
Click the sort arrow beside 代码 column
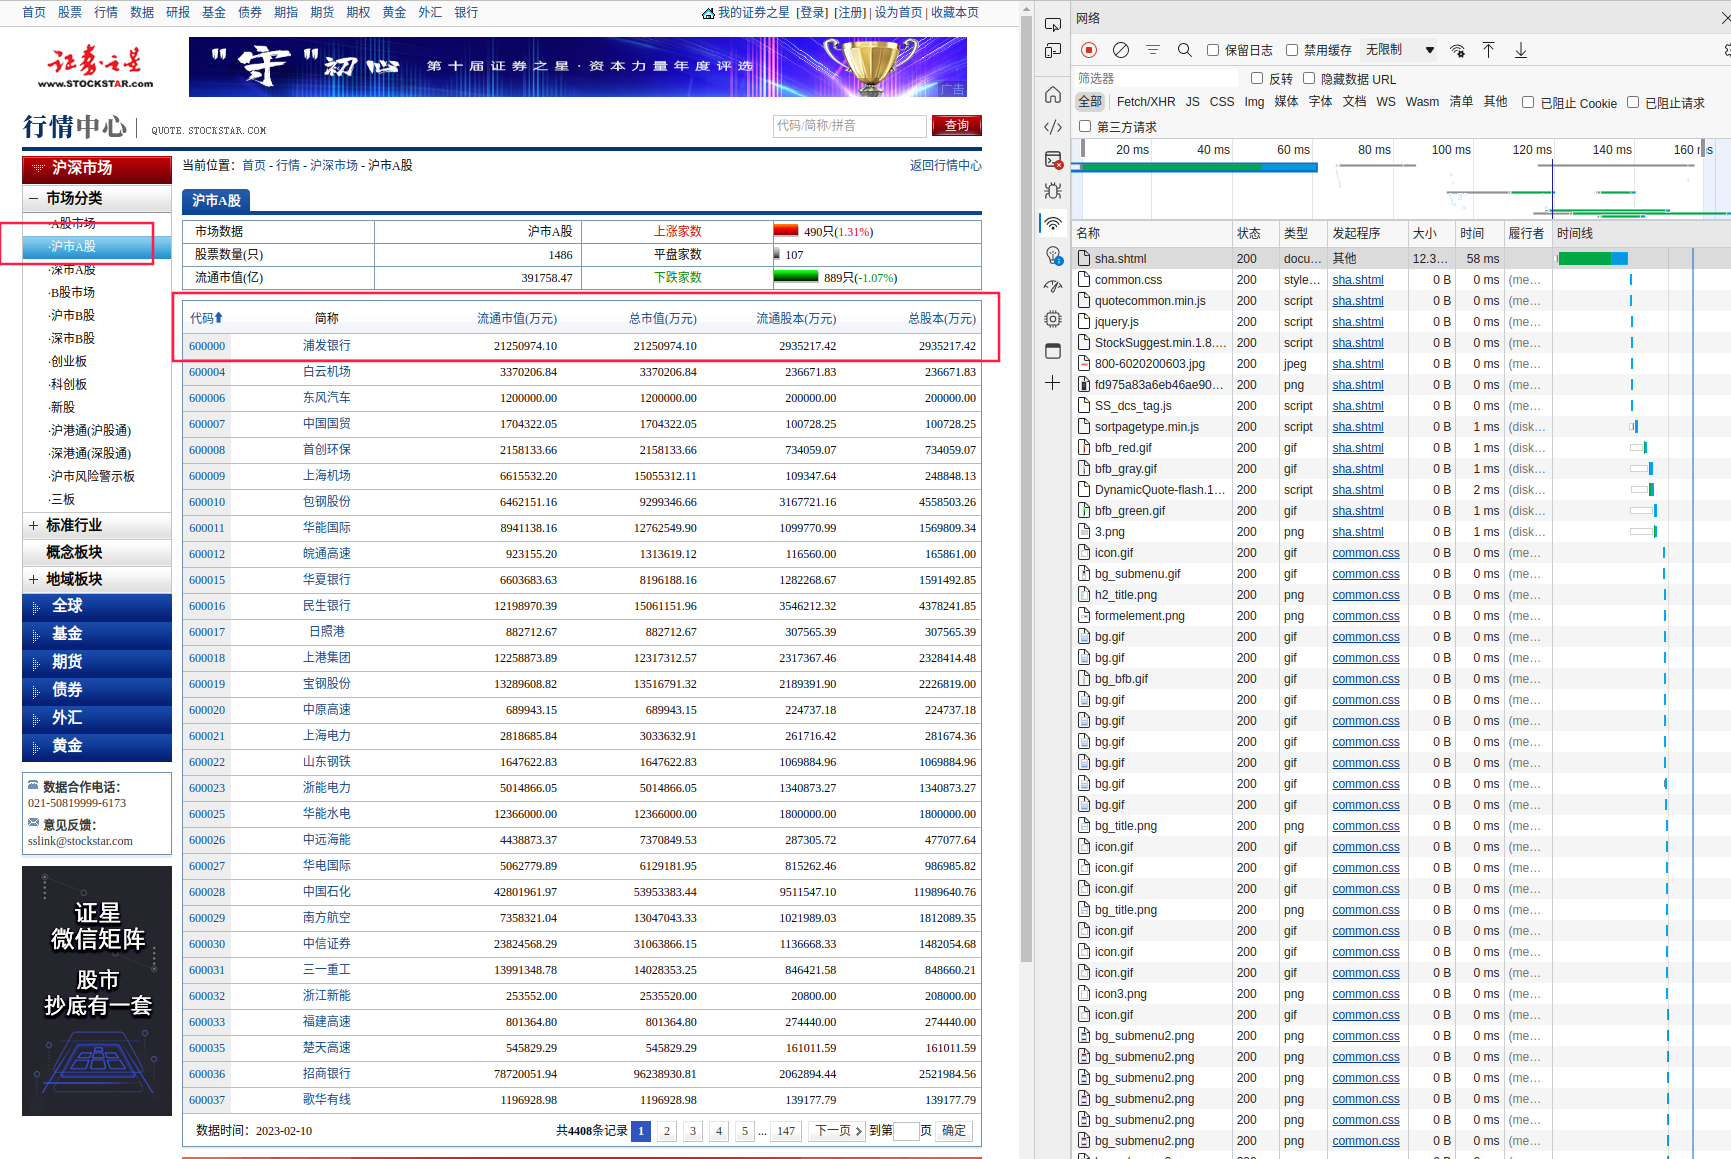click(219, 318)
